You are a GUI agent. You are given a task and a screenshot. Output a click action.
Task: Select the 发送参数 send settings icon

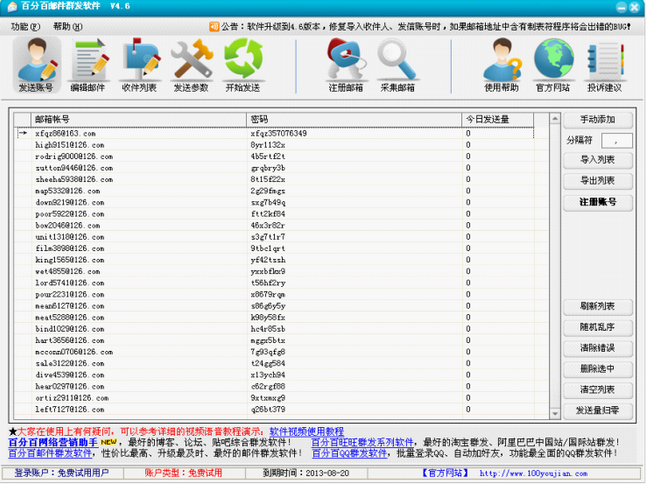pos(190,65)
